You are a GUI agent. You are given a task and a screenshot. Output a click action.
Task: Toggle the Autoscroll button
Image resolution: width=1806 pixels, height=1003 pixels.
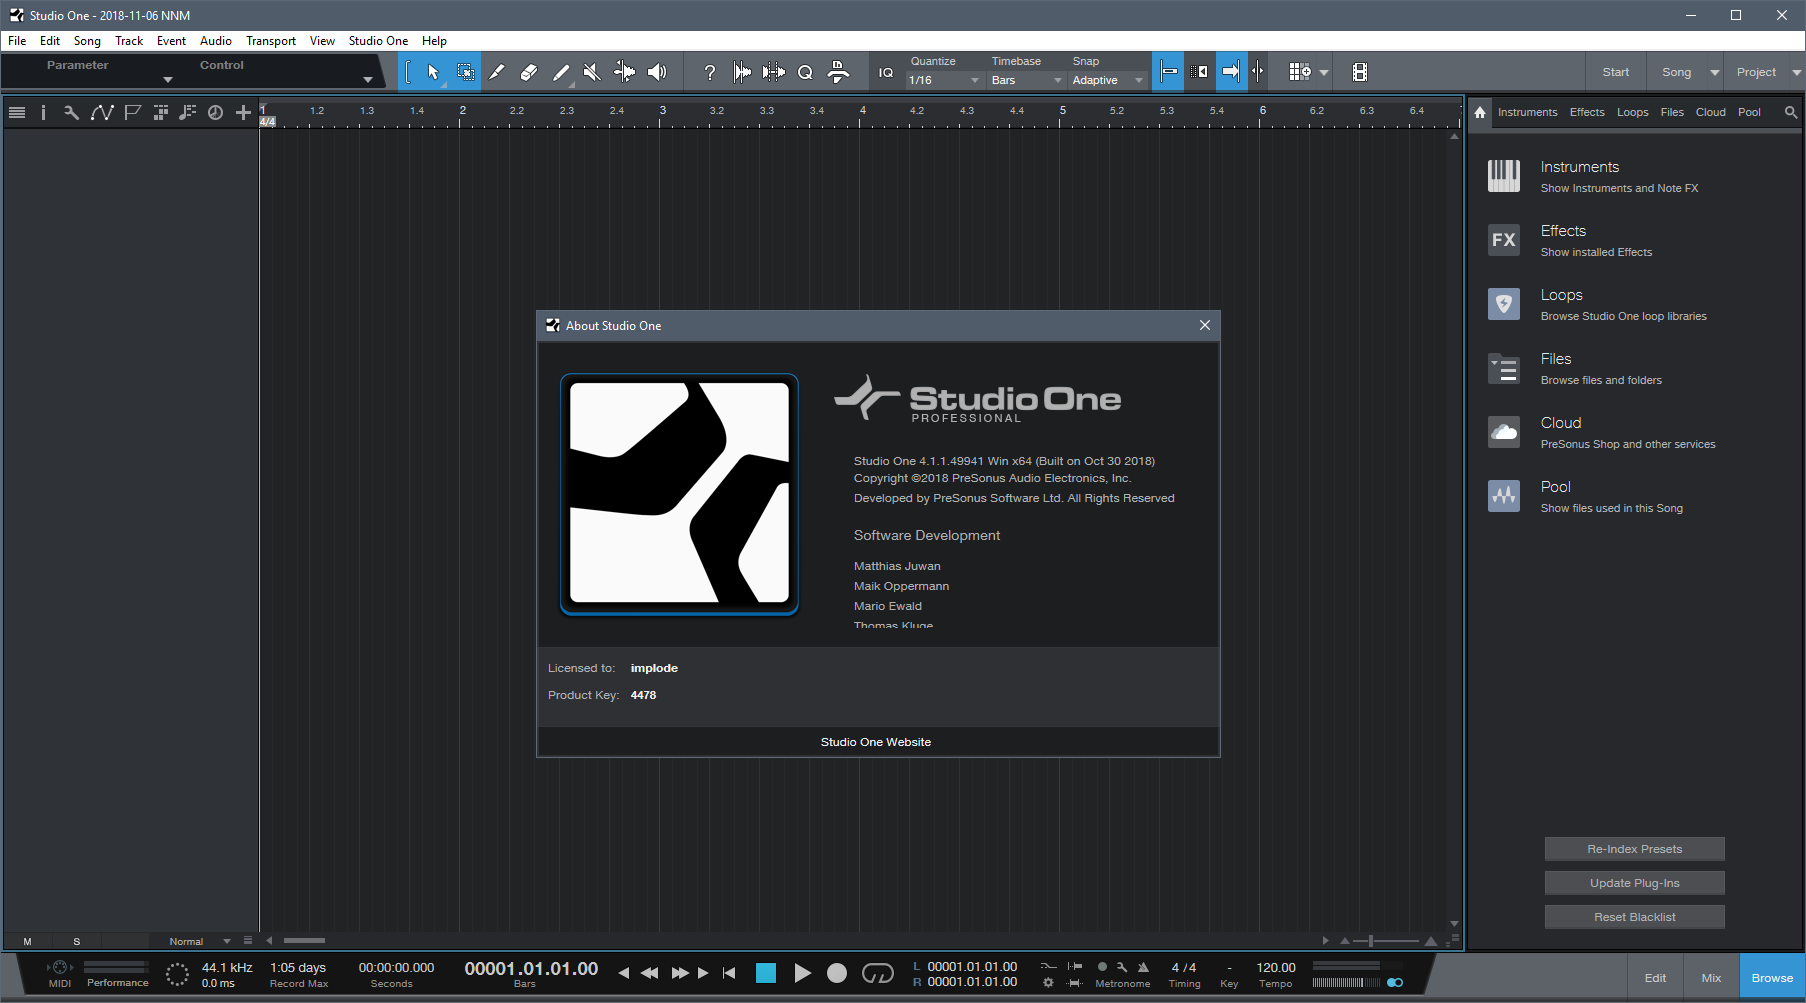point(1231,72)
